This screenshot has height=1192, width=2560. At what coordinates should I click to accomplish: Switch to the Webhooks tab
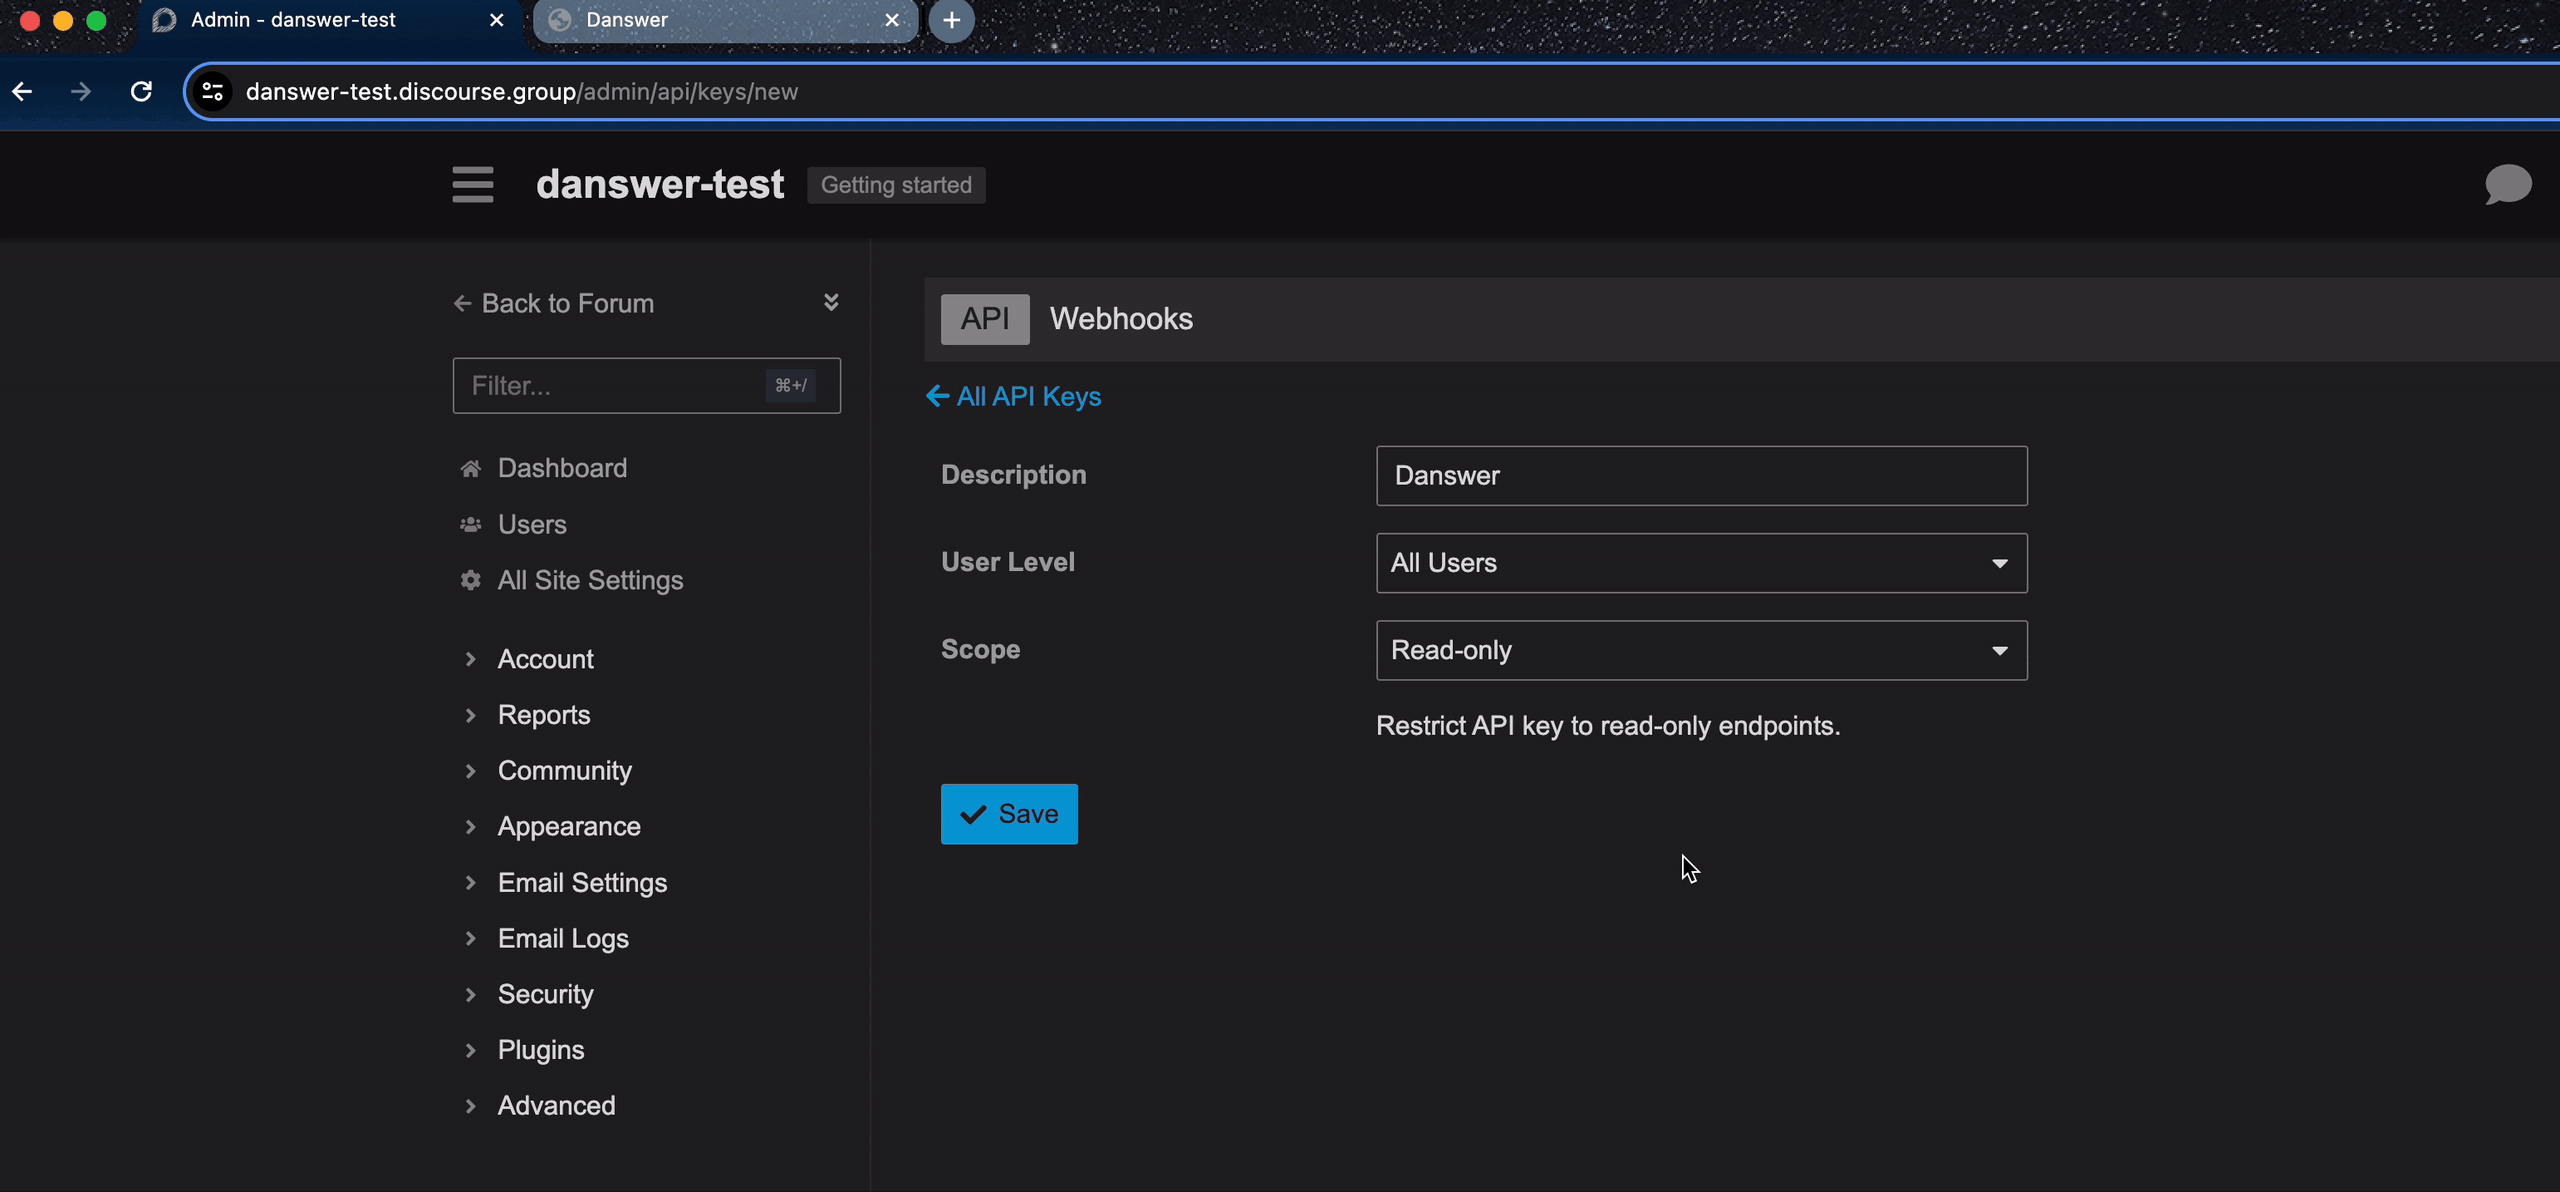point(1120,318)
